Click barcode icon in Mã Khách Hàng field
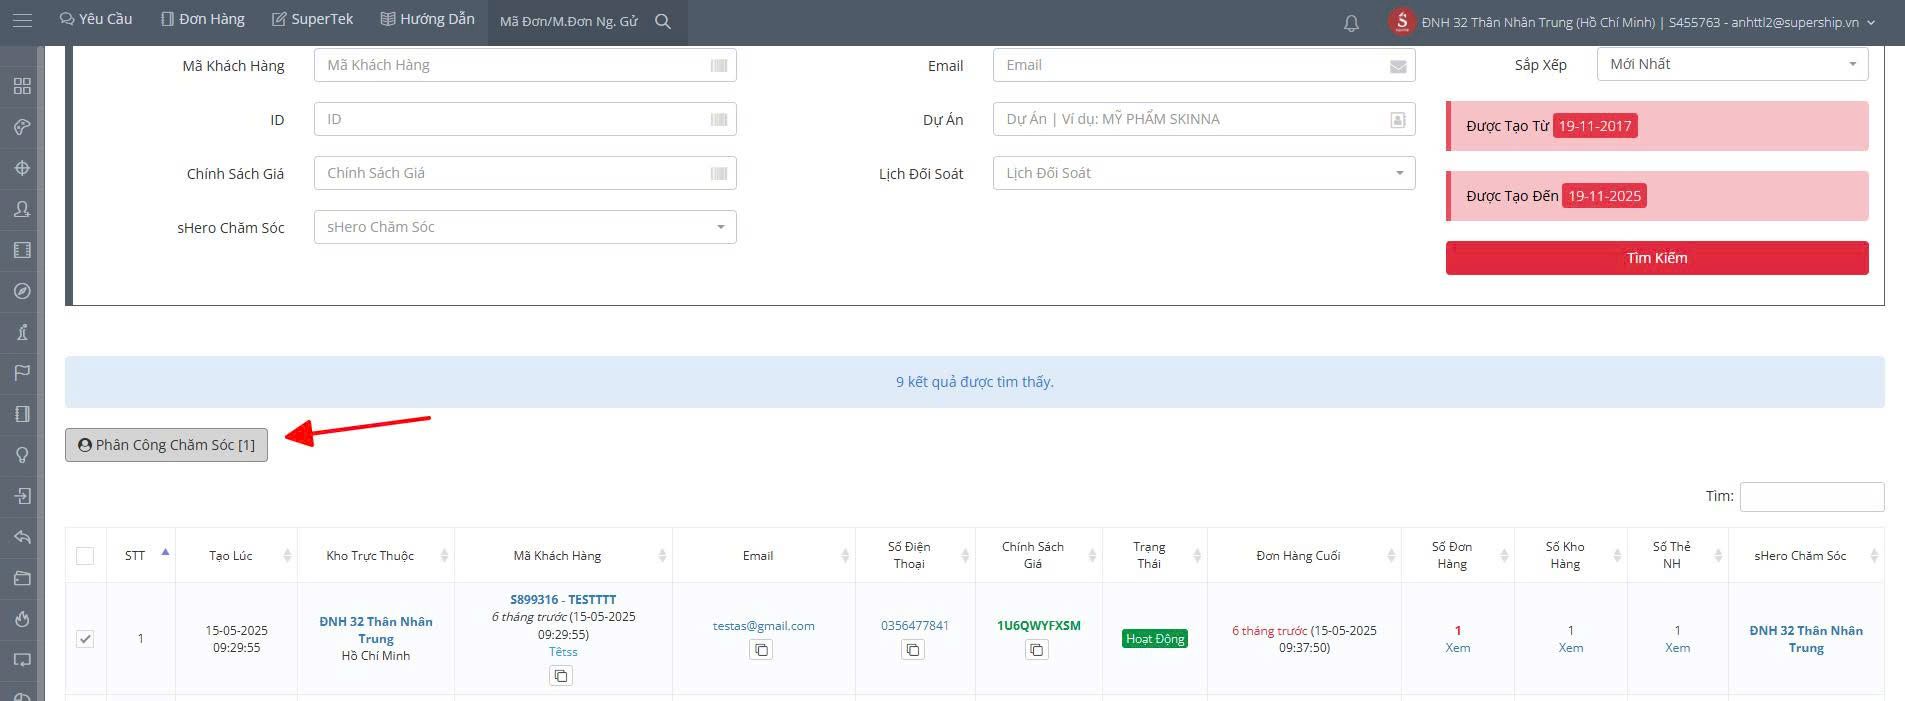Screen dimensions: 1905x701 coord(719,65)
